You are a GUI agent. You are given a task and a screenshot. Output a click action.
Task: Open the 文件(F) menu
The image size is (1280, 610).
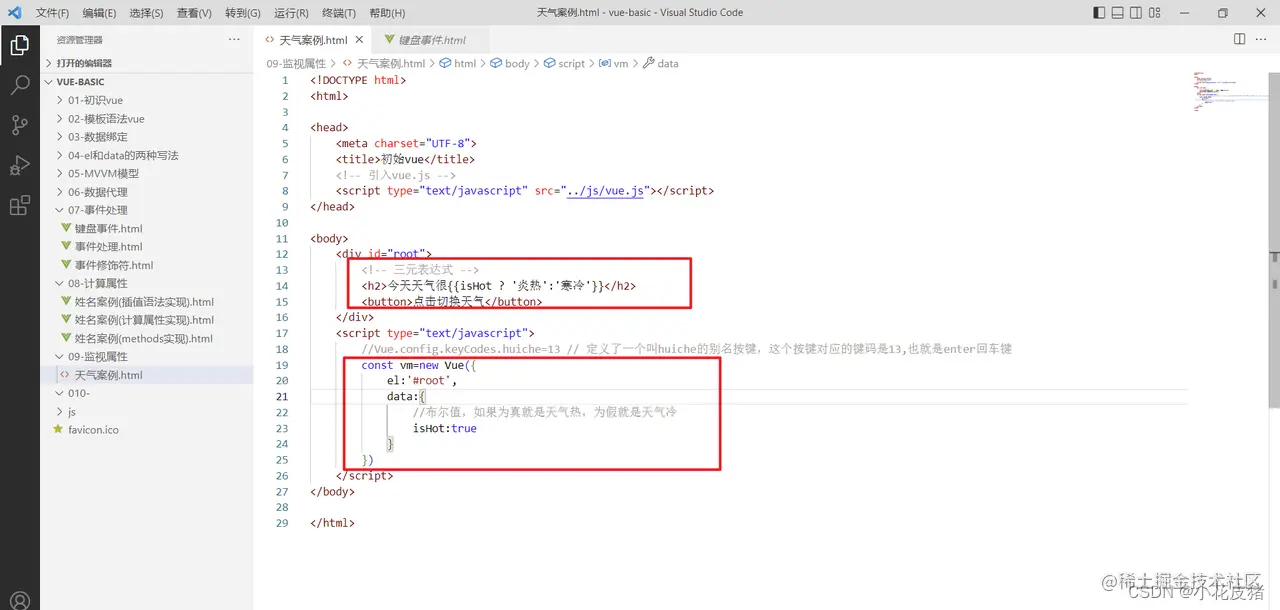click(53, 13)
